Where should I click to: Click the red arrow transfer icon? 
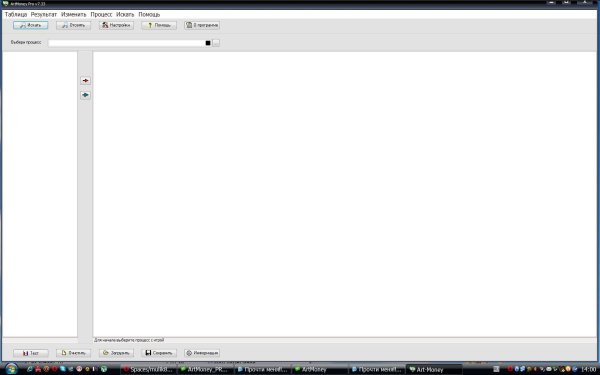pos(85,81)
